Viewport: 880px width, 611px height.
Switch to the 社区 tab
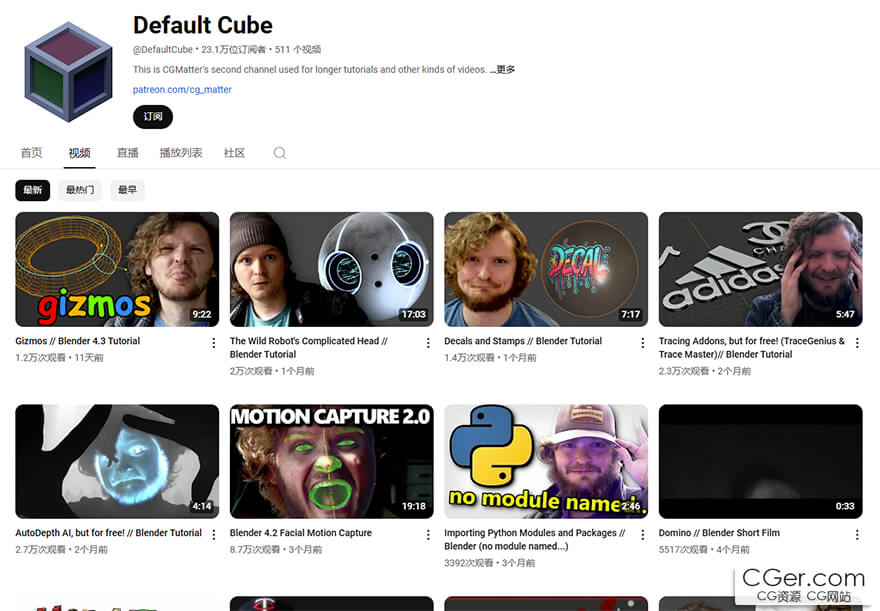point(234,153)
